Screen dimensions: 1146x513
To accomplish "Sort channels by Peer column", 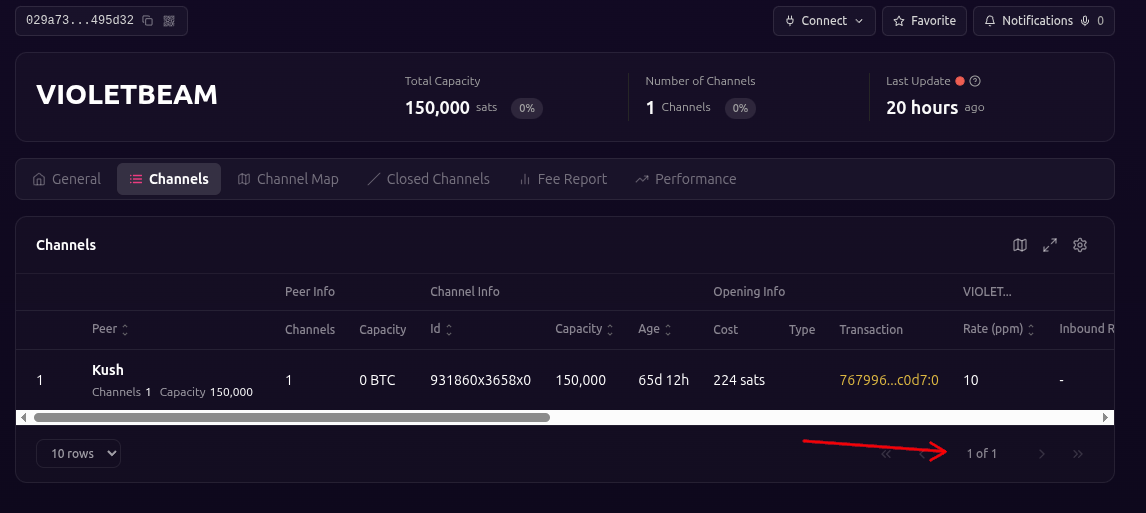I will [110, 329].
